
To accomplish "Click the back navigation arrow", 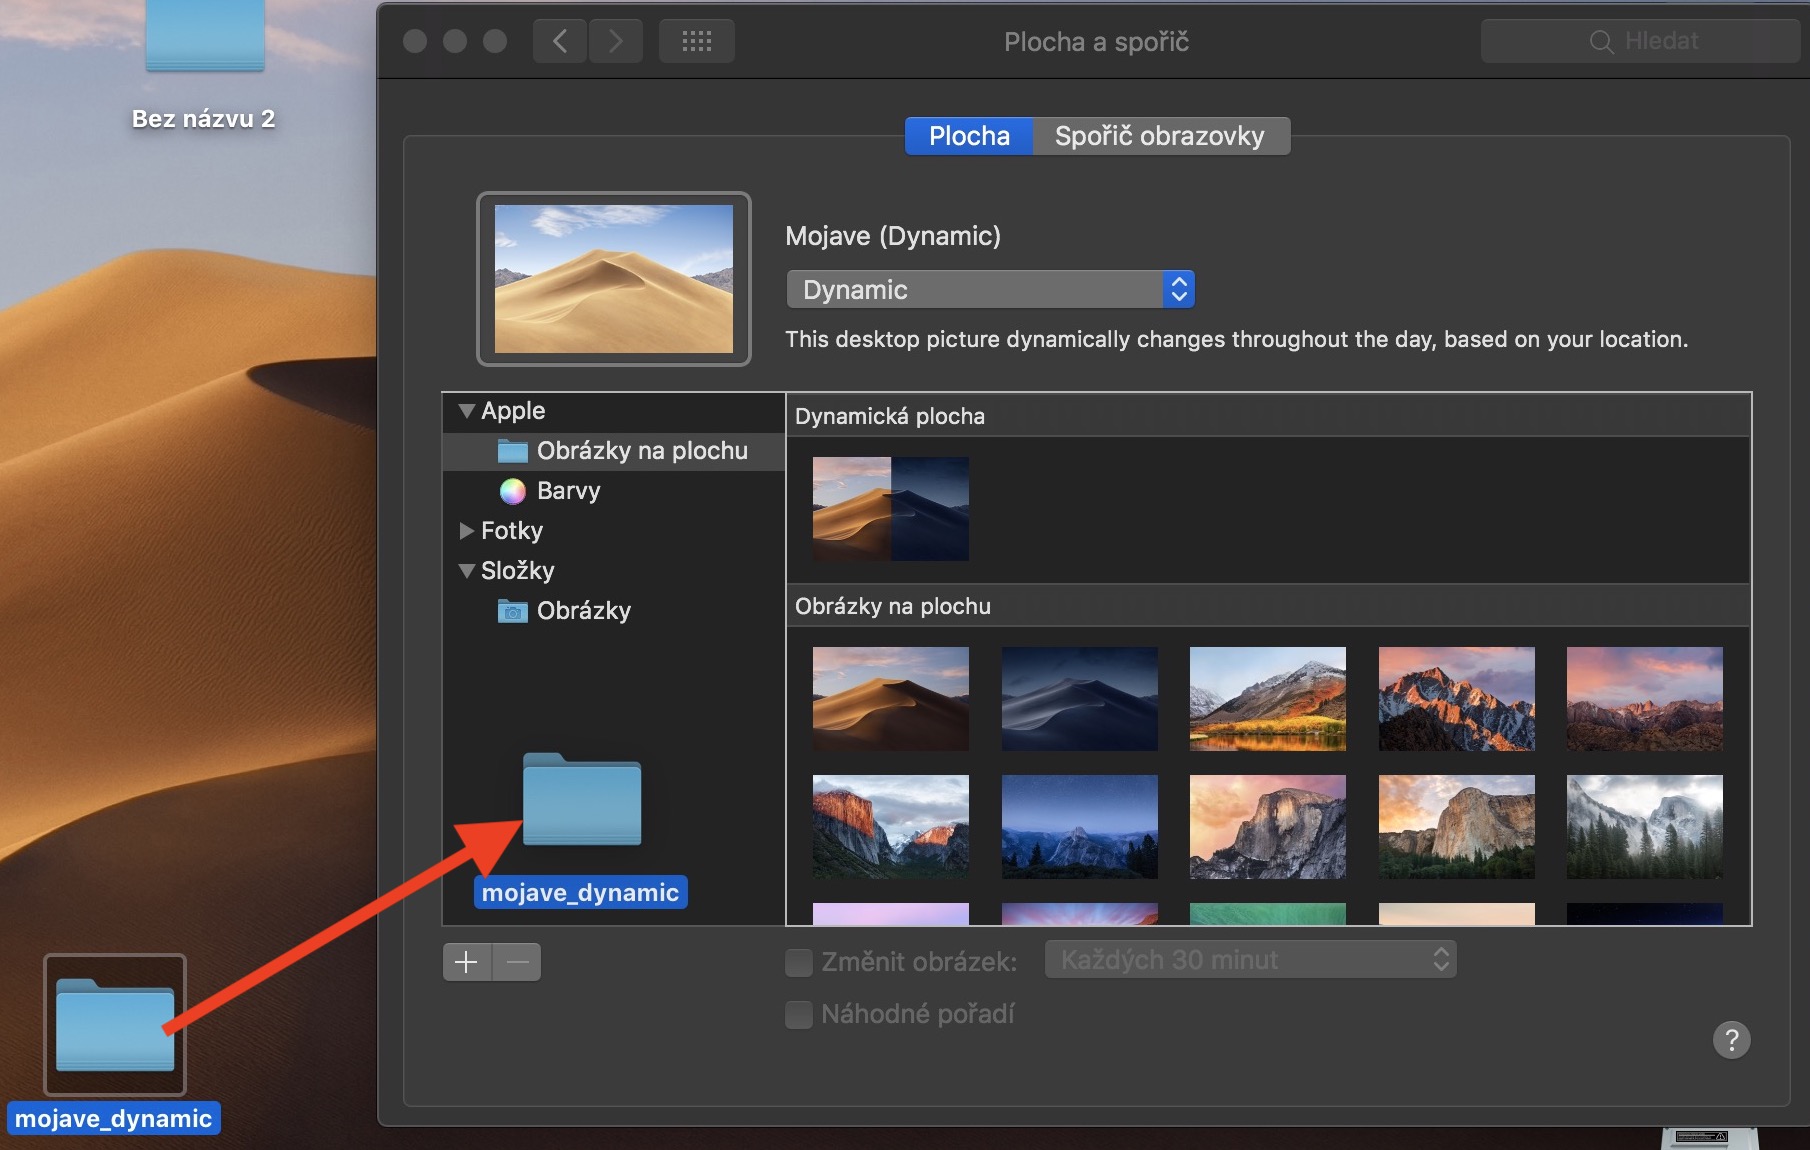I will pos(559,41).
